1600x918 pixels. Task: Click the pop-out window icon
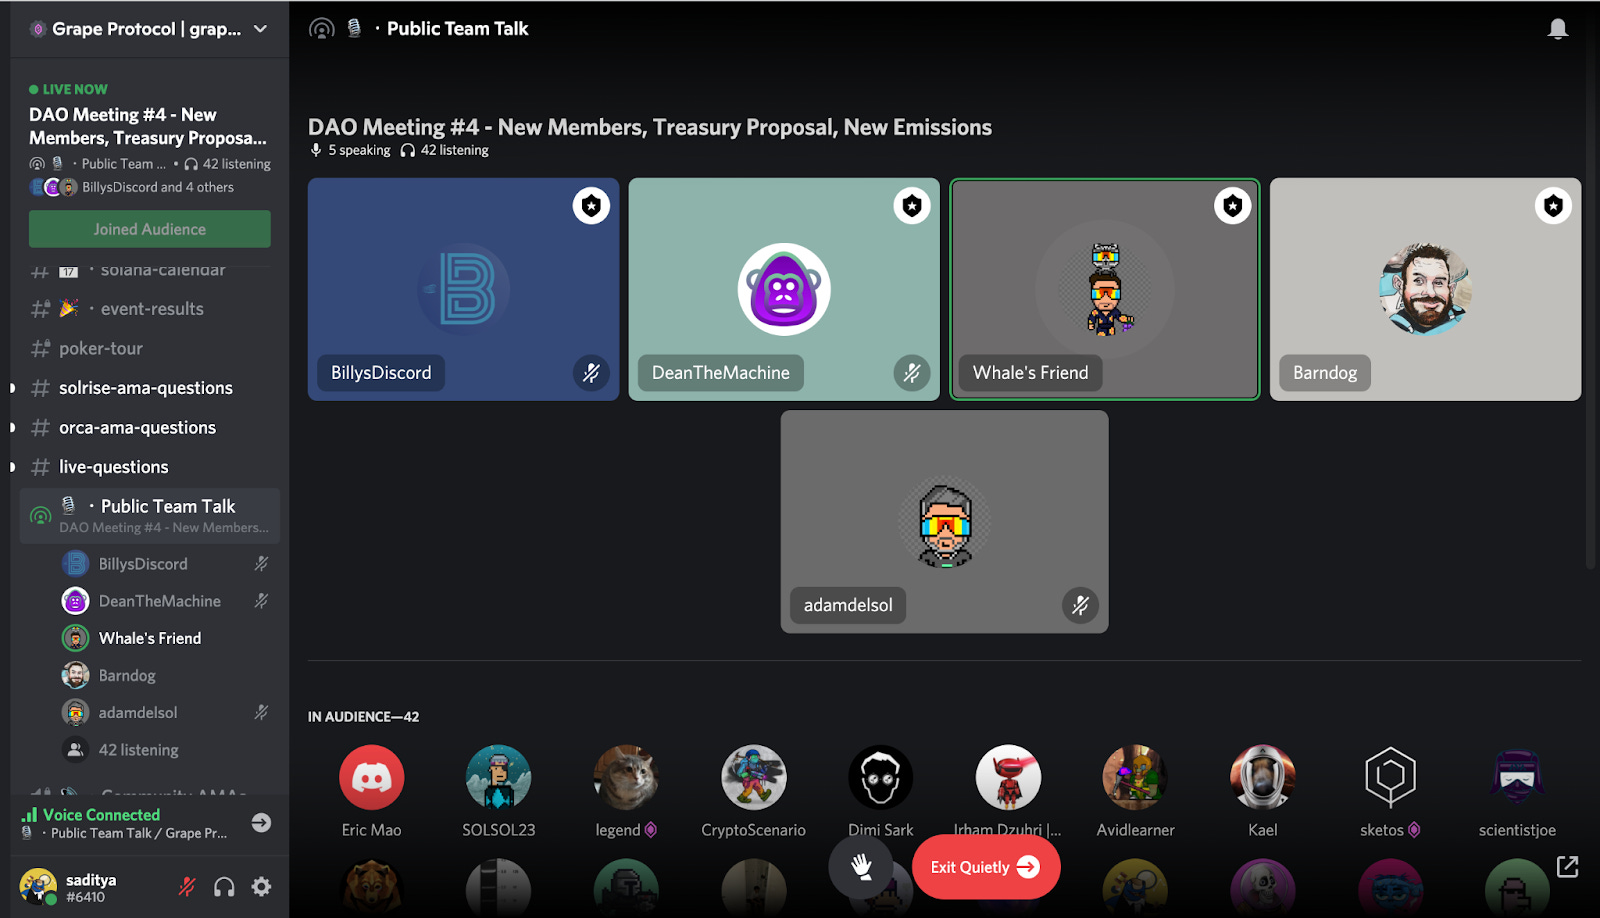click(1567, 867)
